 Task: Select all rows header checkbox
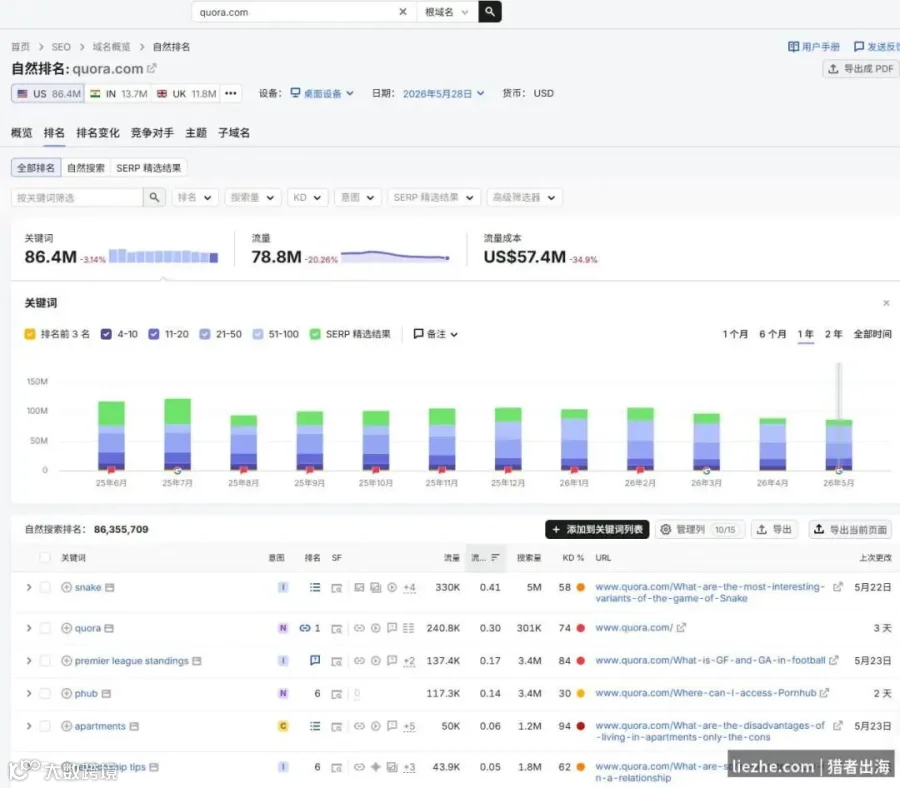[45, 557]
